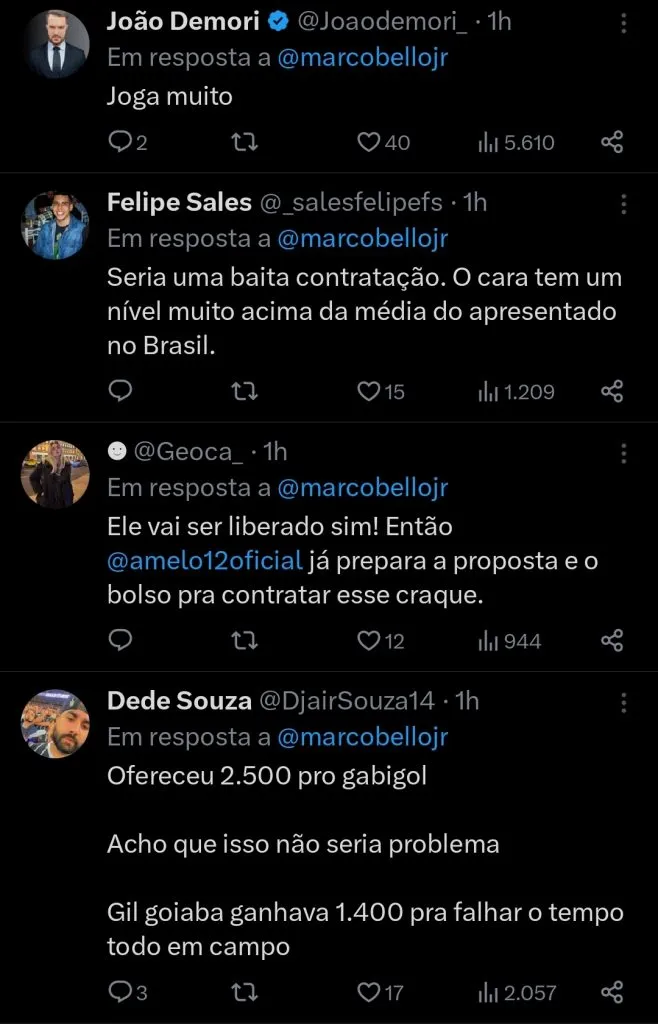Click the view count icon showing 5.610

(x=489, y=142)
